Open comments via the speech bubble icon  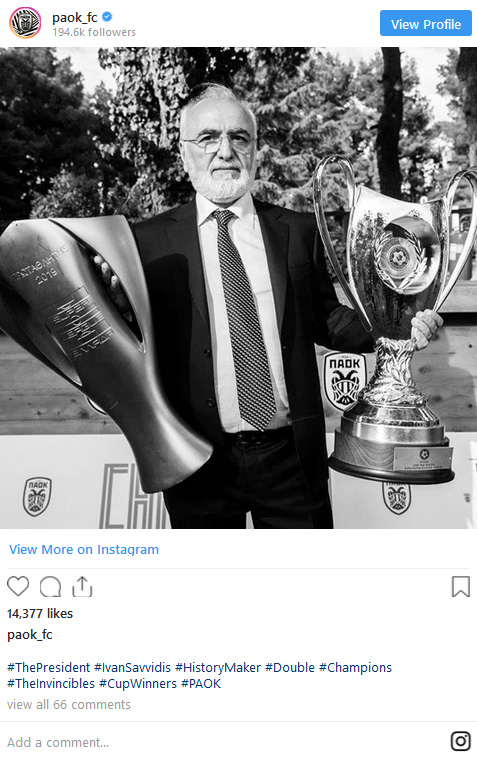50,587
